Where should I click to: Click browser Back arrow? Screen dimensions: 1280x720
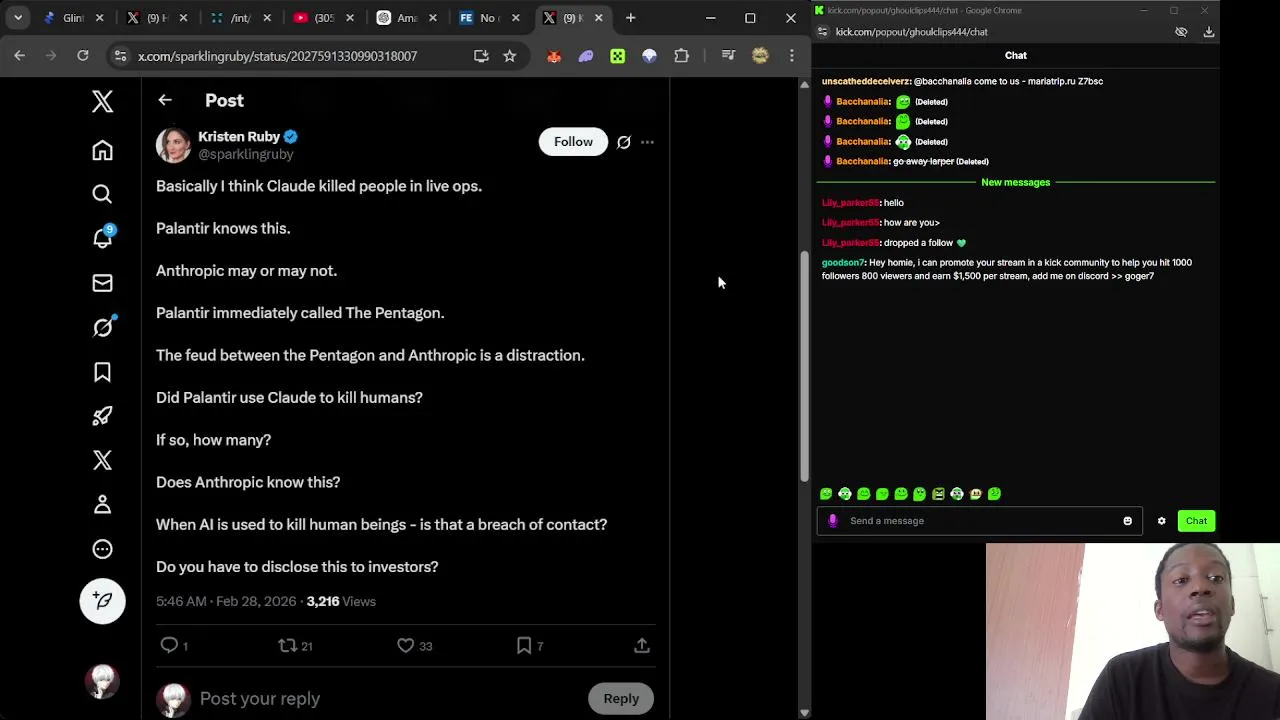point(19,56)
